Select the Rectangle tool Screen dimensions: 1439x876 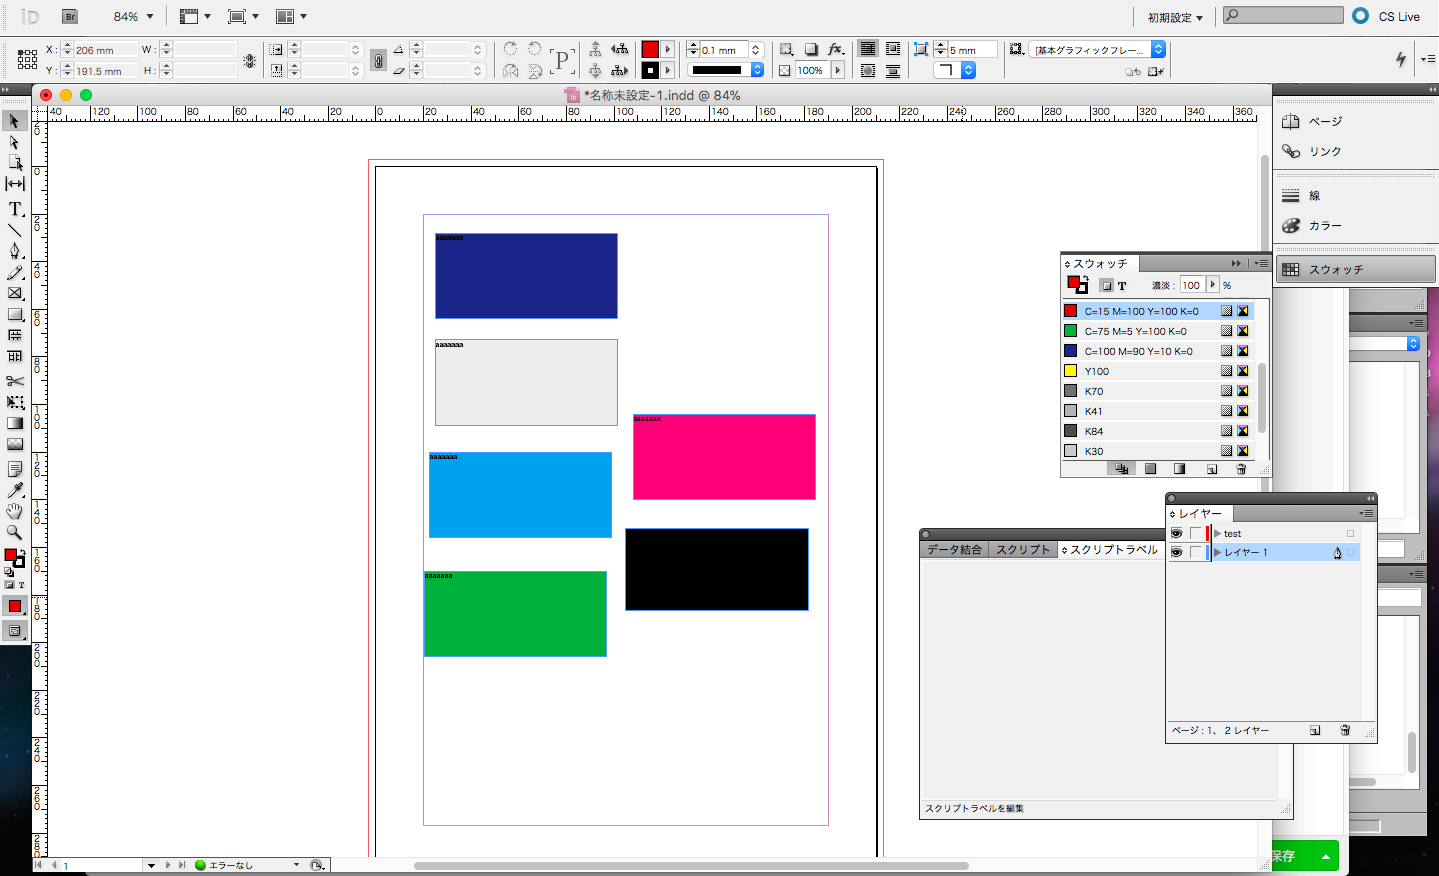(x=14, y=314)
